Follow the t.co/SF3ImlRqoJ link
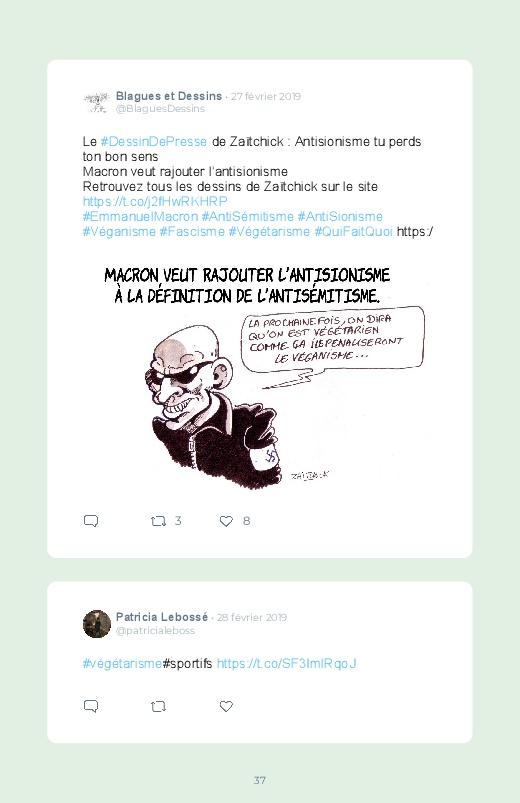Image resolution: width=520 pixels, height=803 pixels. click(x=286, y=664)
